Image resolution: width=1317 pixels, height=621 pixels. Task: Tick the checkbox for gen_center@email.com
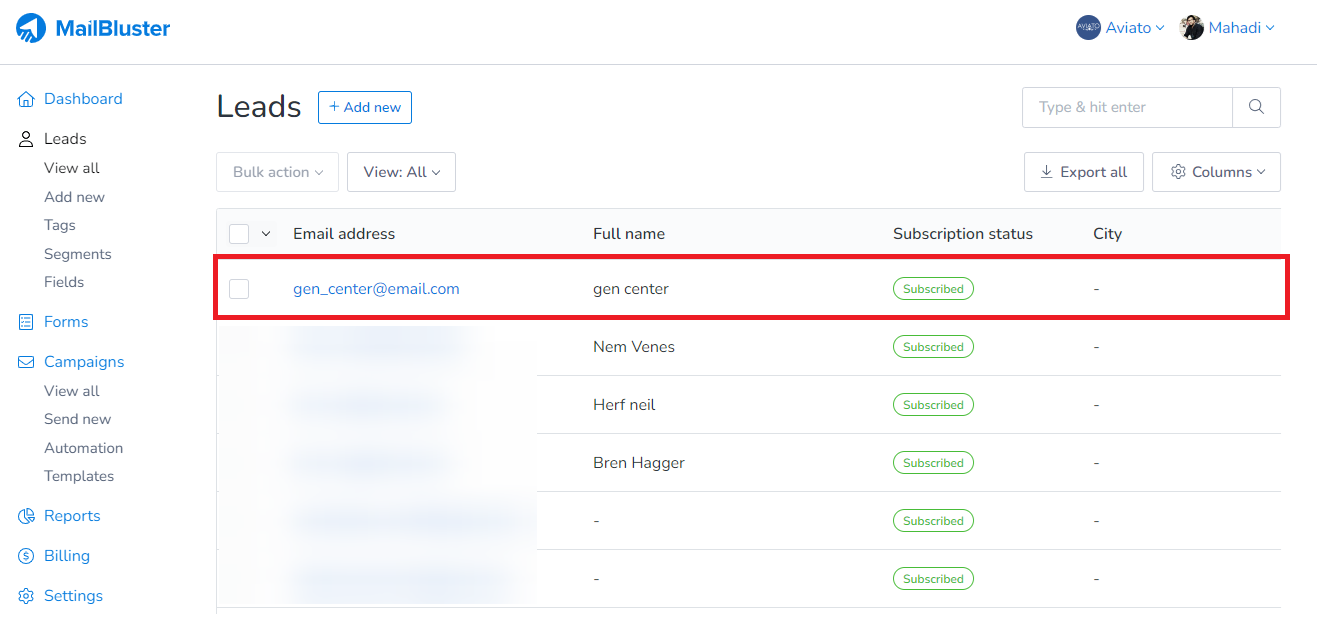point(238,288)
